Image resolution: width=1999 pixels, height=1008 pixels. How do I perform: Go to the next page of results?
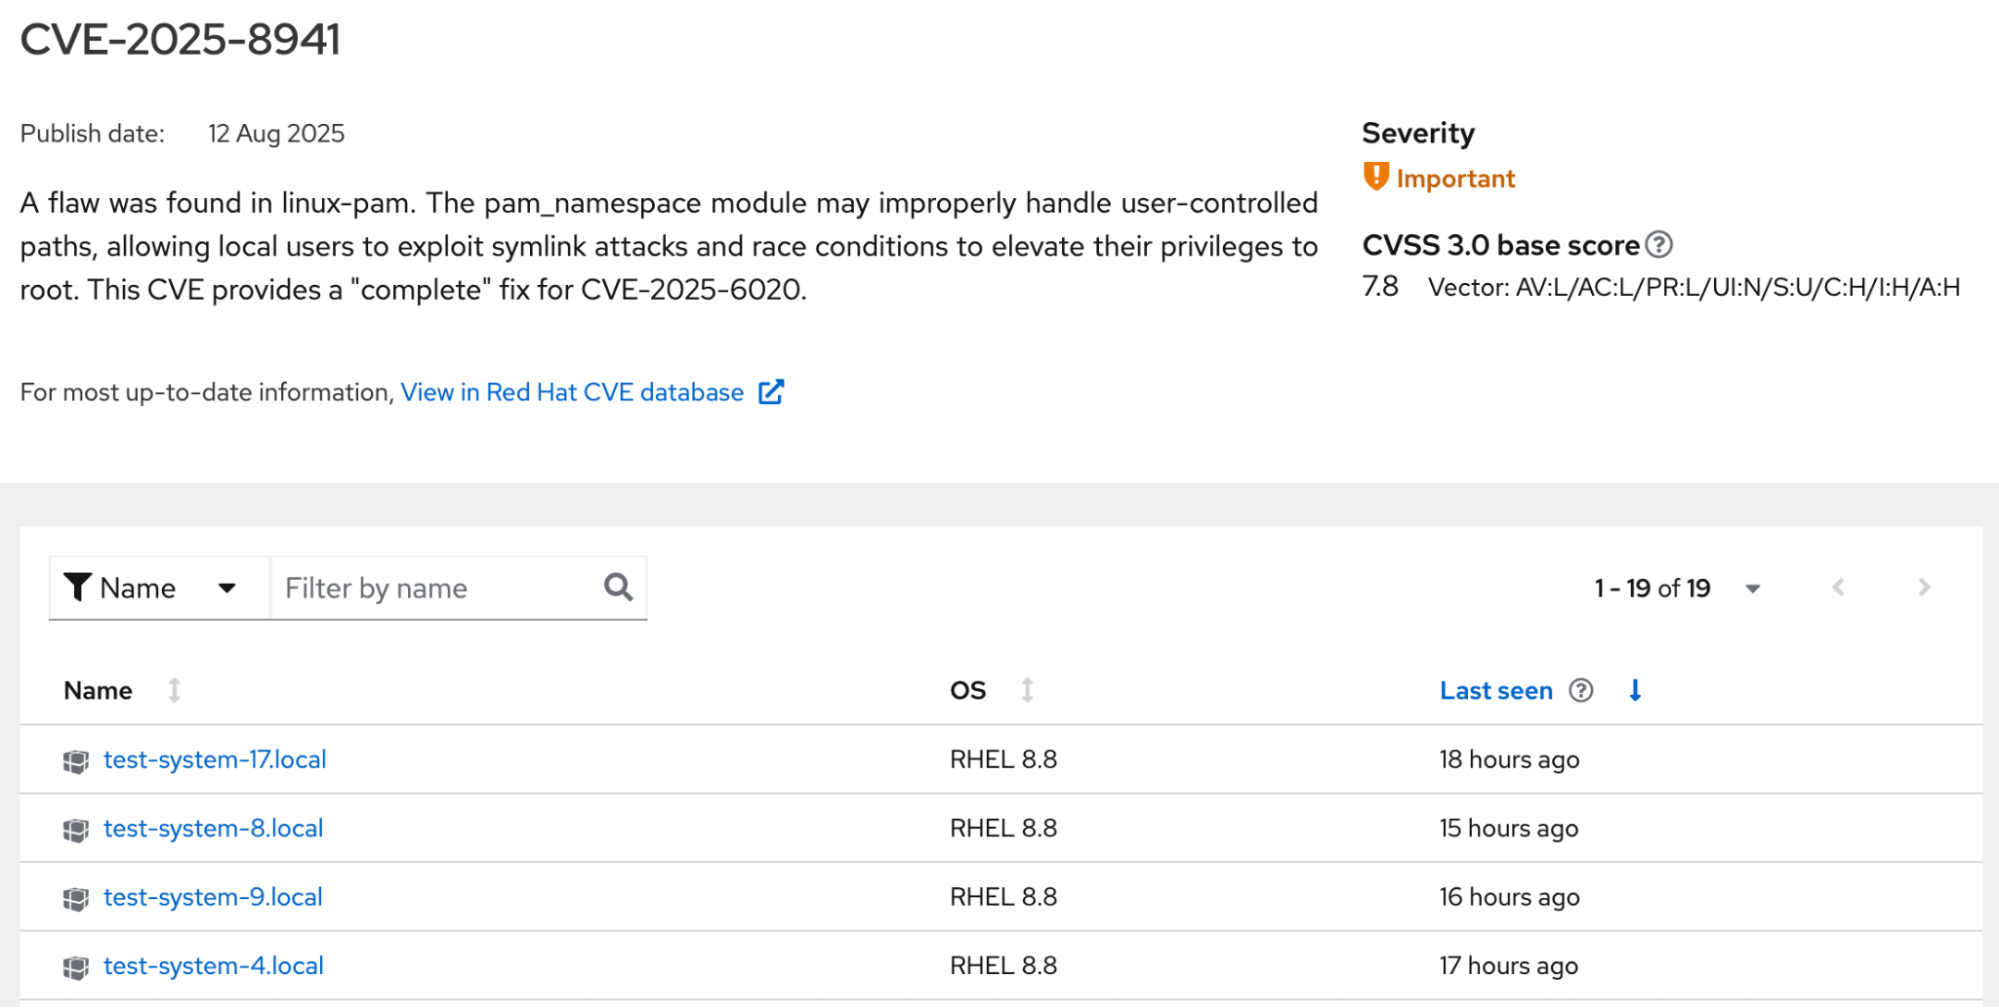coord(1924,588)
